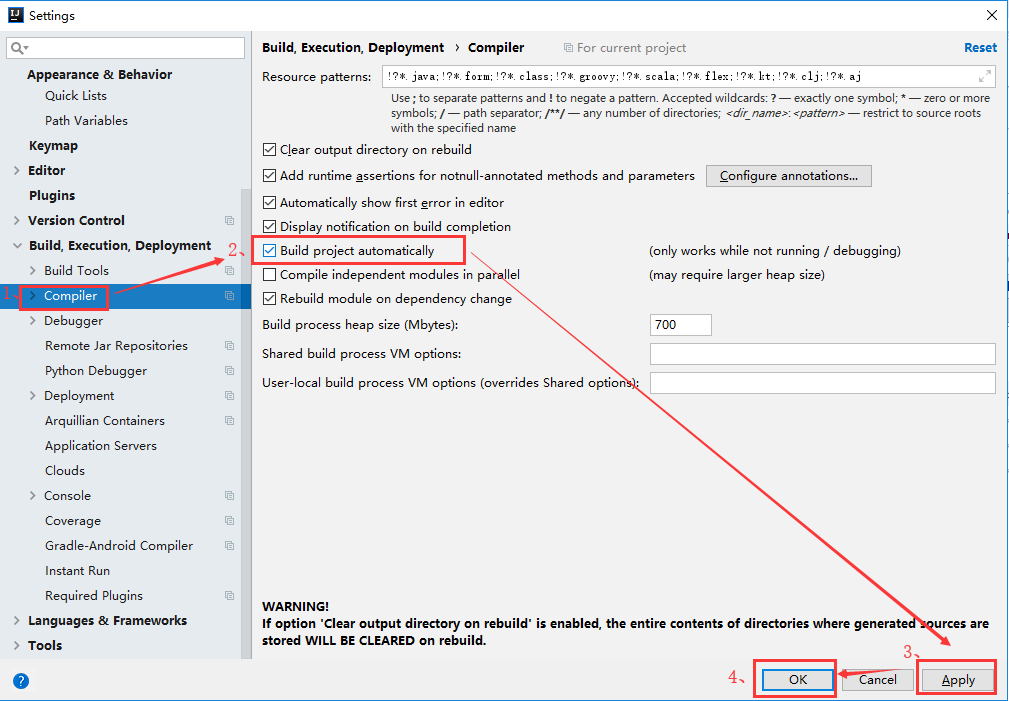
Task: Click the settings search field
Action: point(125,48)
